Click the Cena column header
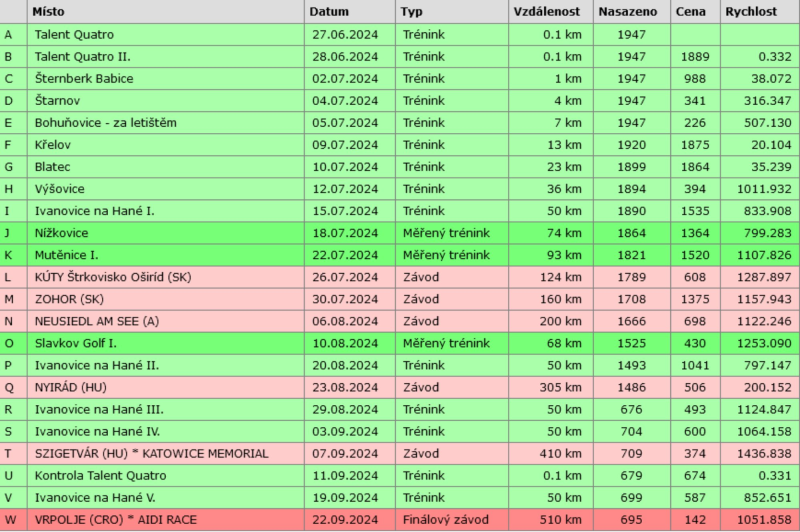Screen dimensions: 800x532 click(688, 12)
